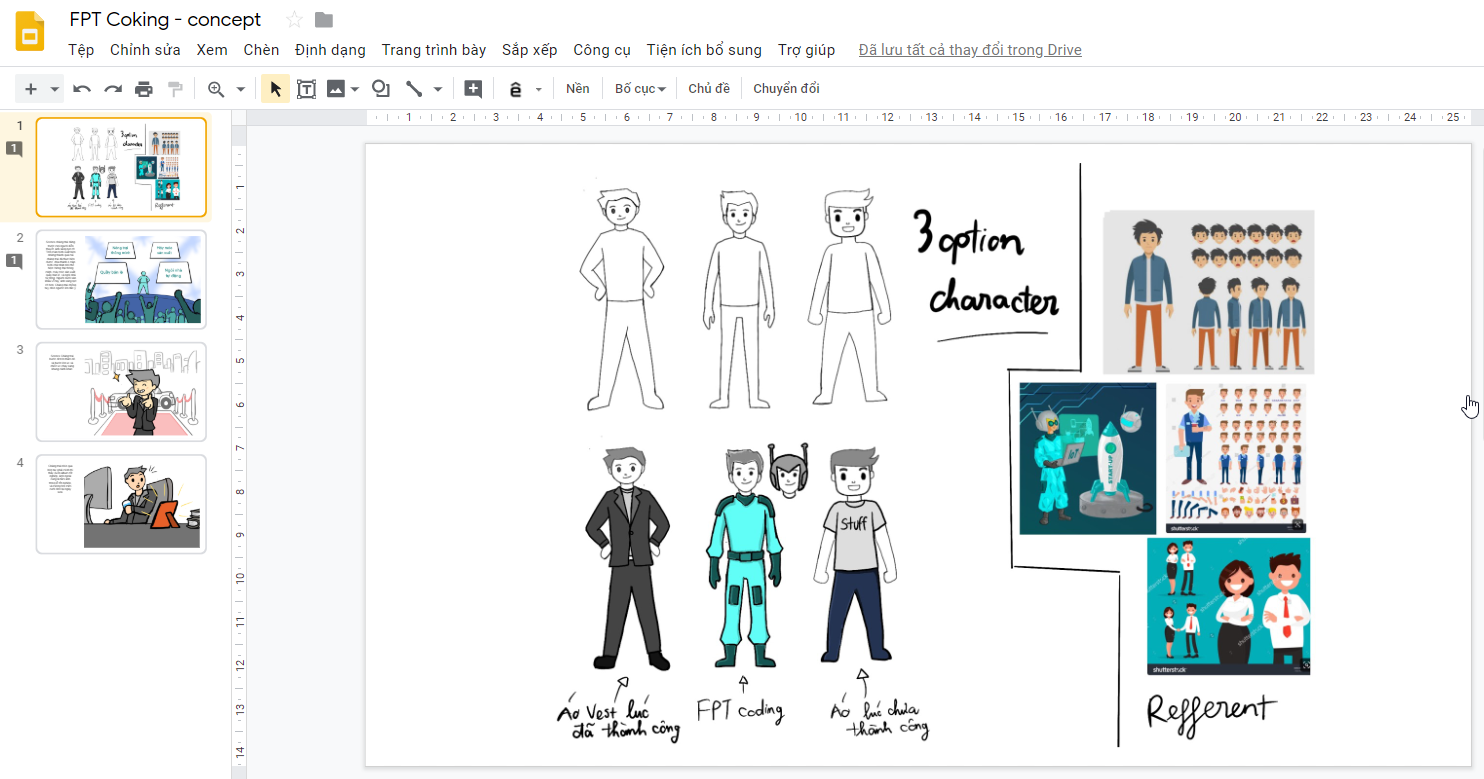Open the Tiện ích bổ sung menu
The width and height of the screenshot is (1484, 779).
point(704,50)
